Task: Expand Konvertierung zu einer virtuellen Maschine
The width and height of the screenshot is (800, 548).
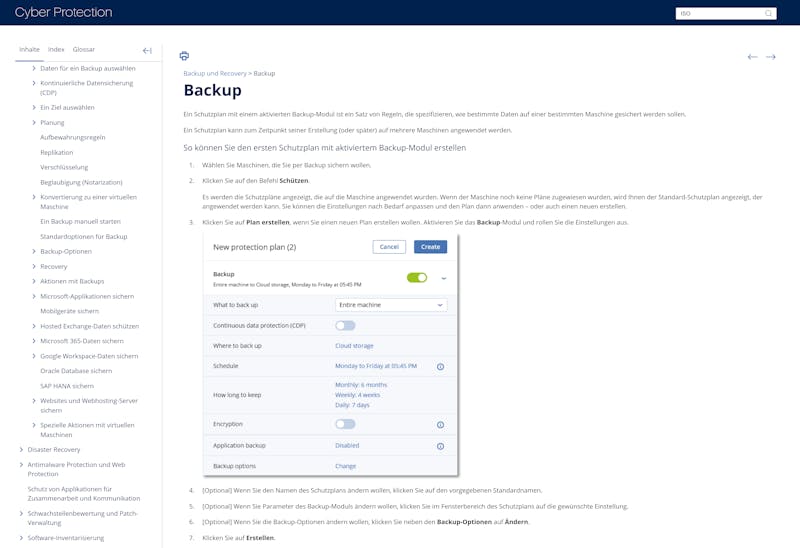Action: coord(34,197)
